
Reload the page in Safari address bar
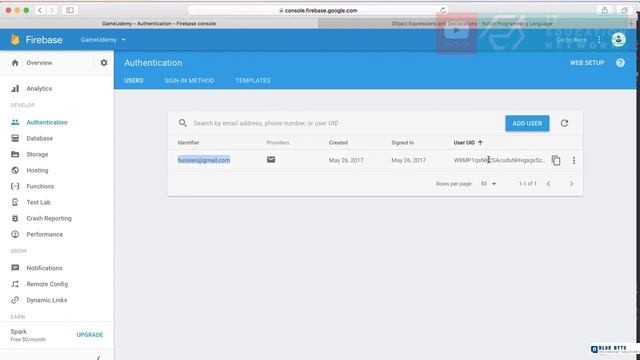click(x=443, y=10)
